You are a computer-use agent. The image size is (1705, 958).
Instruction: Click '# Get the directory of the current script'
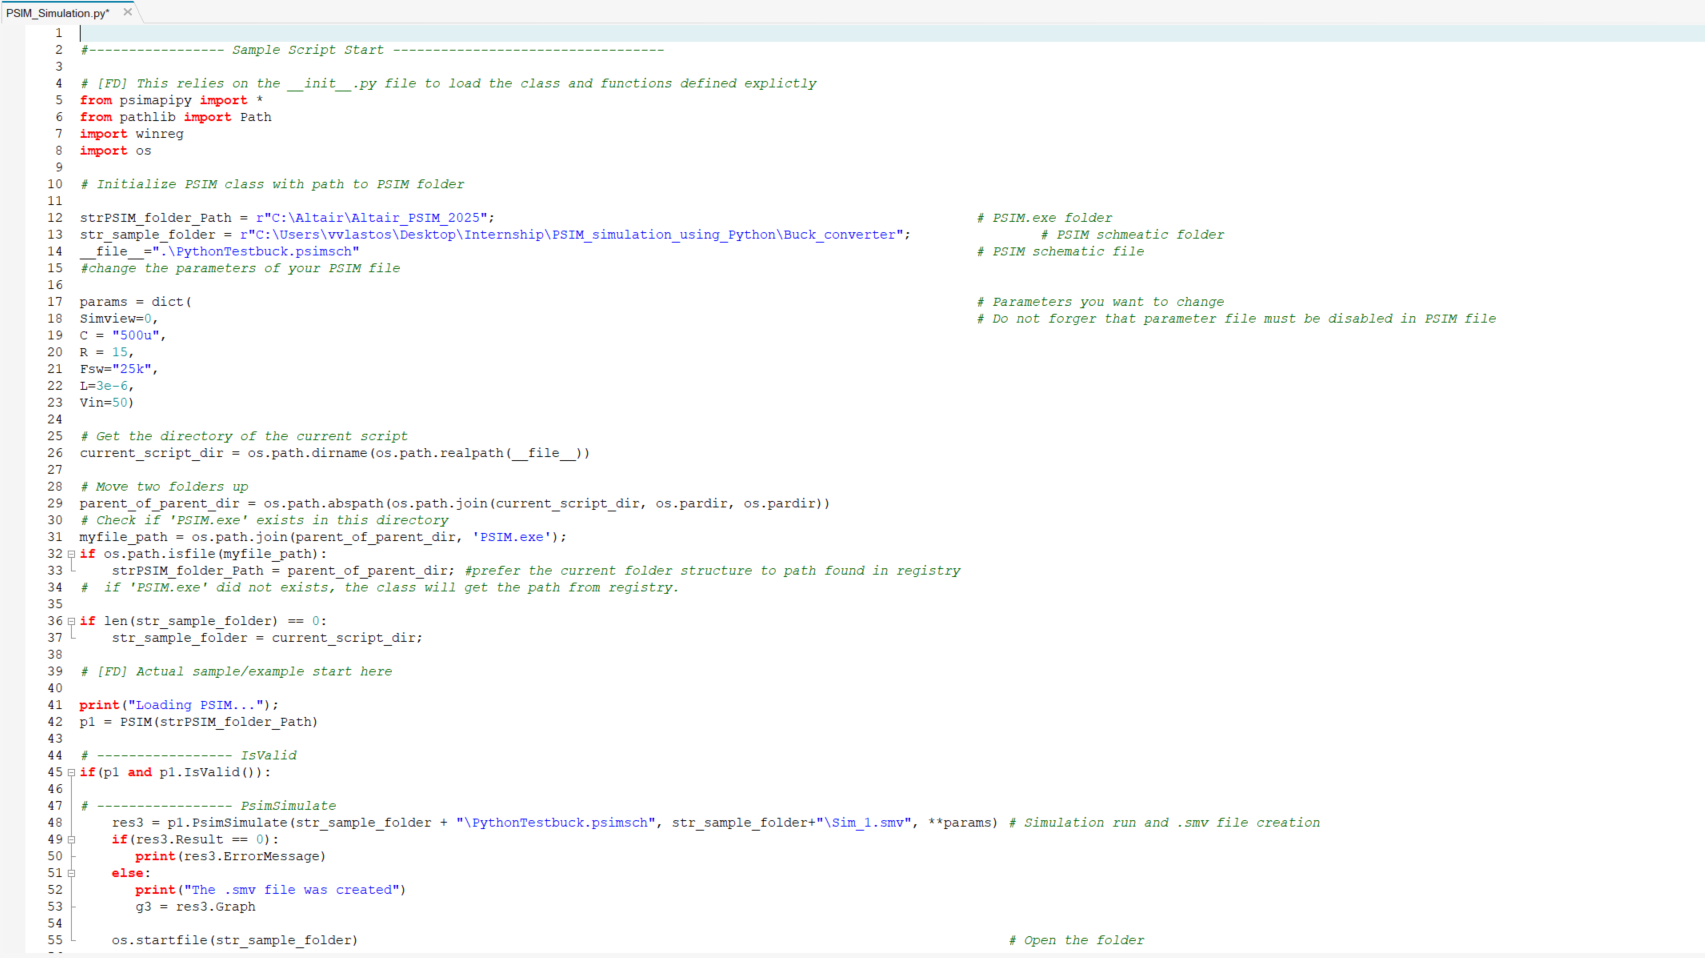pyautogui.click(x=244, y=436)
